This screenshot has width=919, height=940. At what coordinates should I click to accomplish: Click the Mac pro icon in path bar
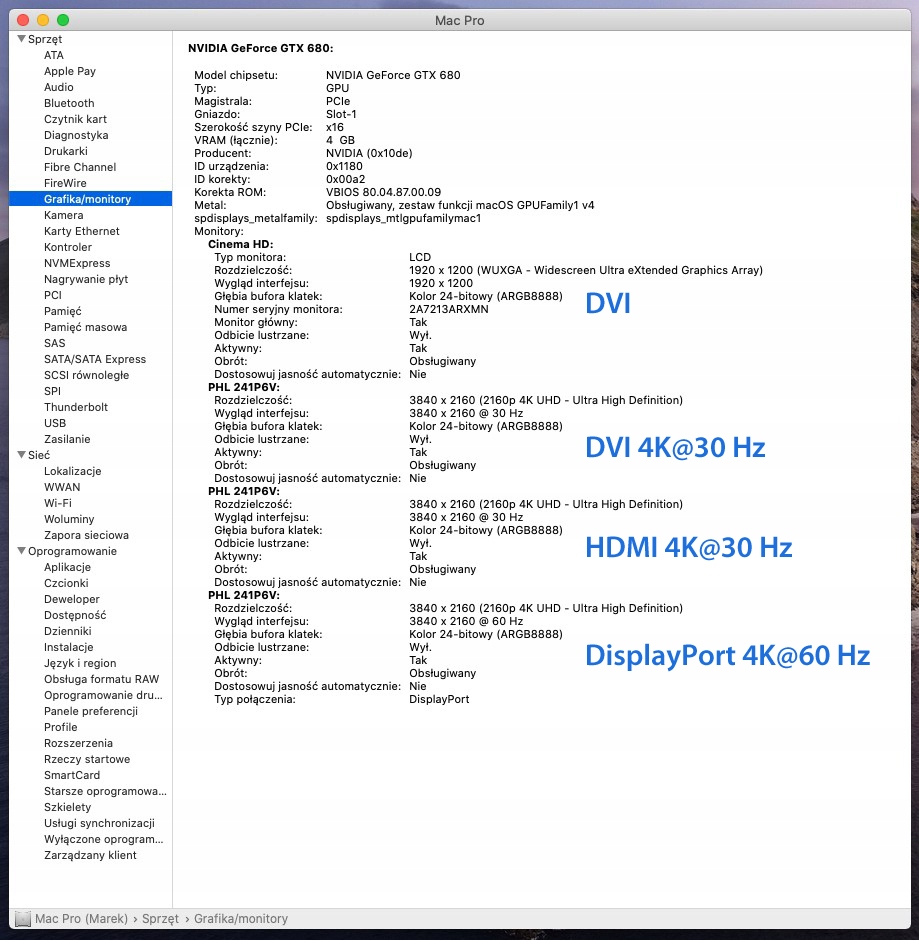pos(23,918)
